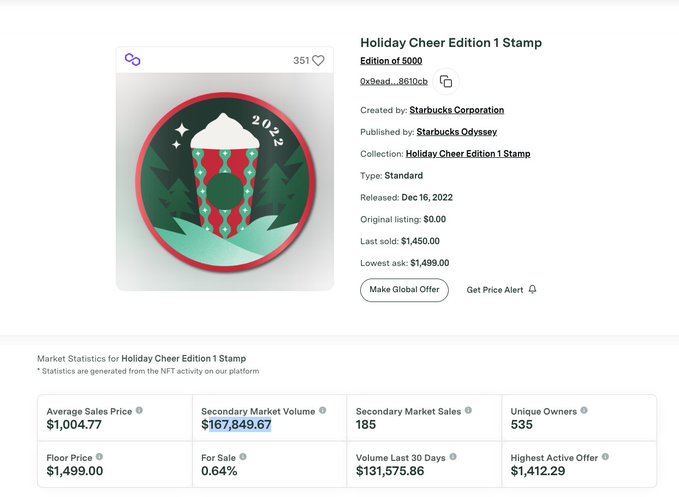Click Get Price Alert
Image resolution: width=679 pixels, height=497 pixels.
(495, 290)
